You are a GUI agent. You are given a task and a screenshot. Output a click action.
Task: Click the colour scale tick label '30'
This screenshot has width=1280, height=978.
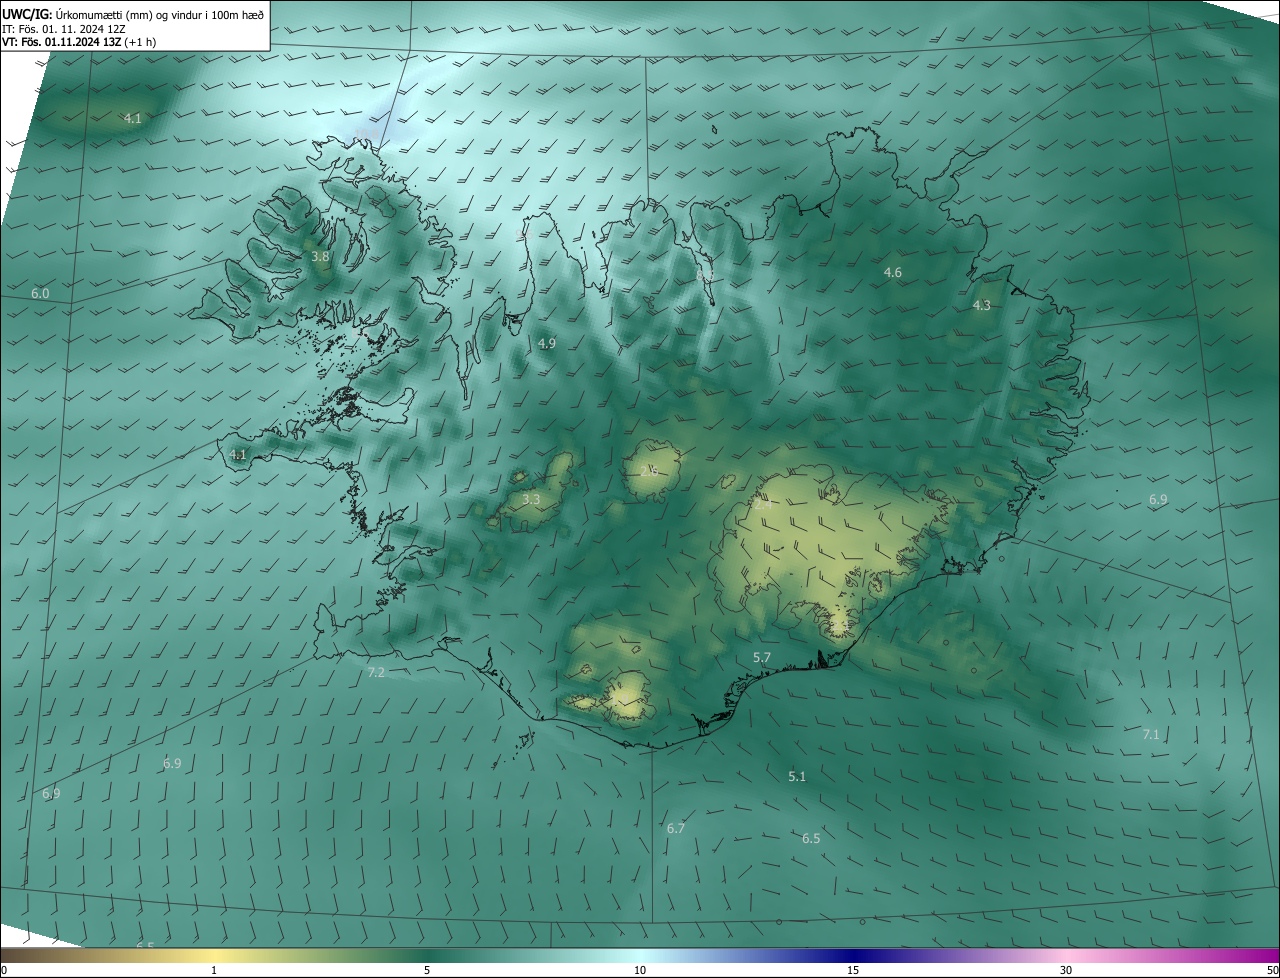click(x=1066, y=971)
